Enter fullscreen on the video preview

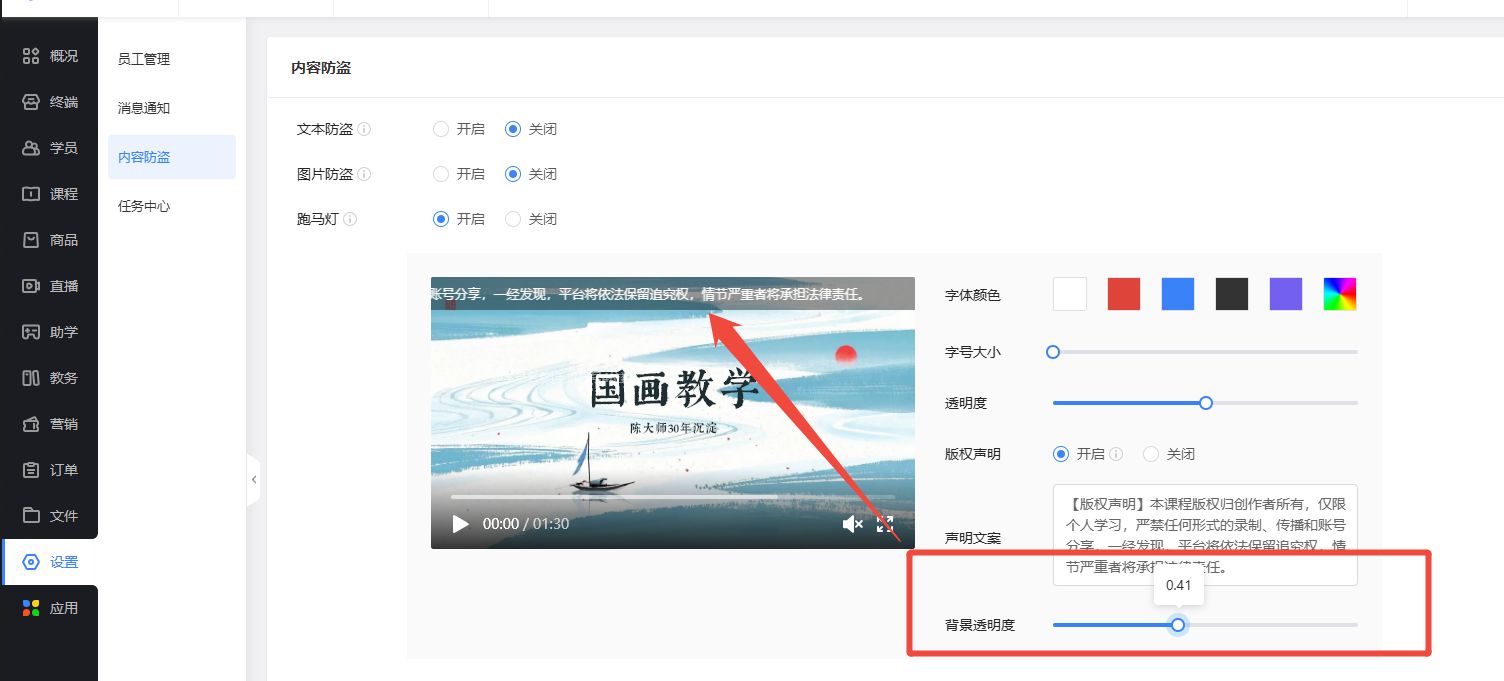tap(885, 524)
